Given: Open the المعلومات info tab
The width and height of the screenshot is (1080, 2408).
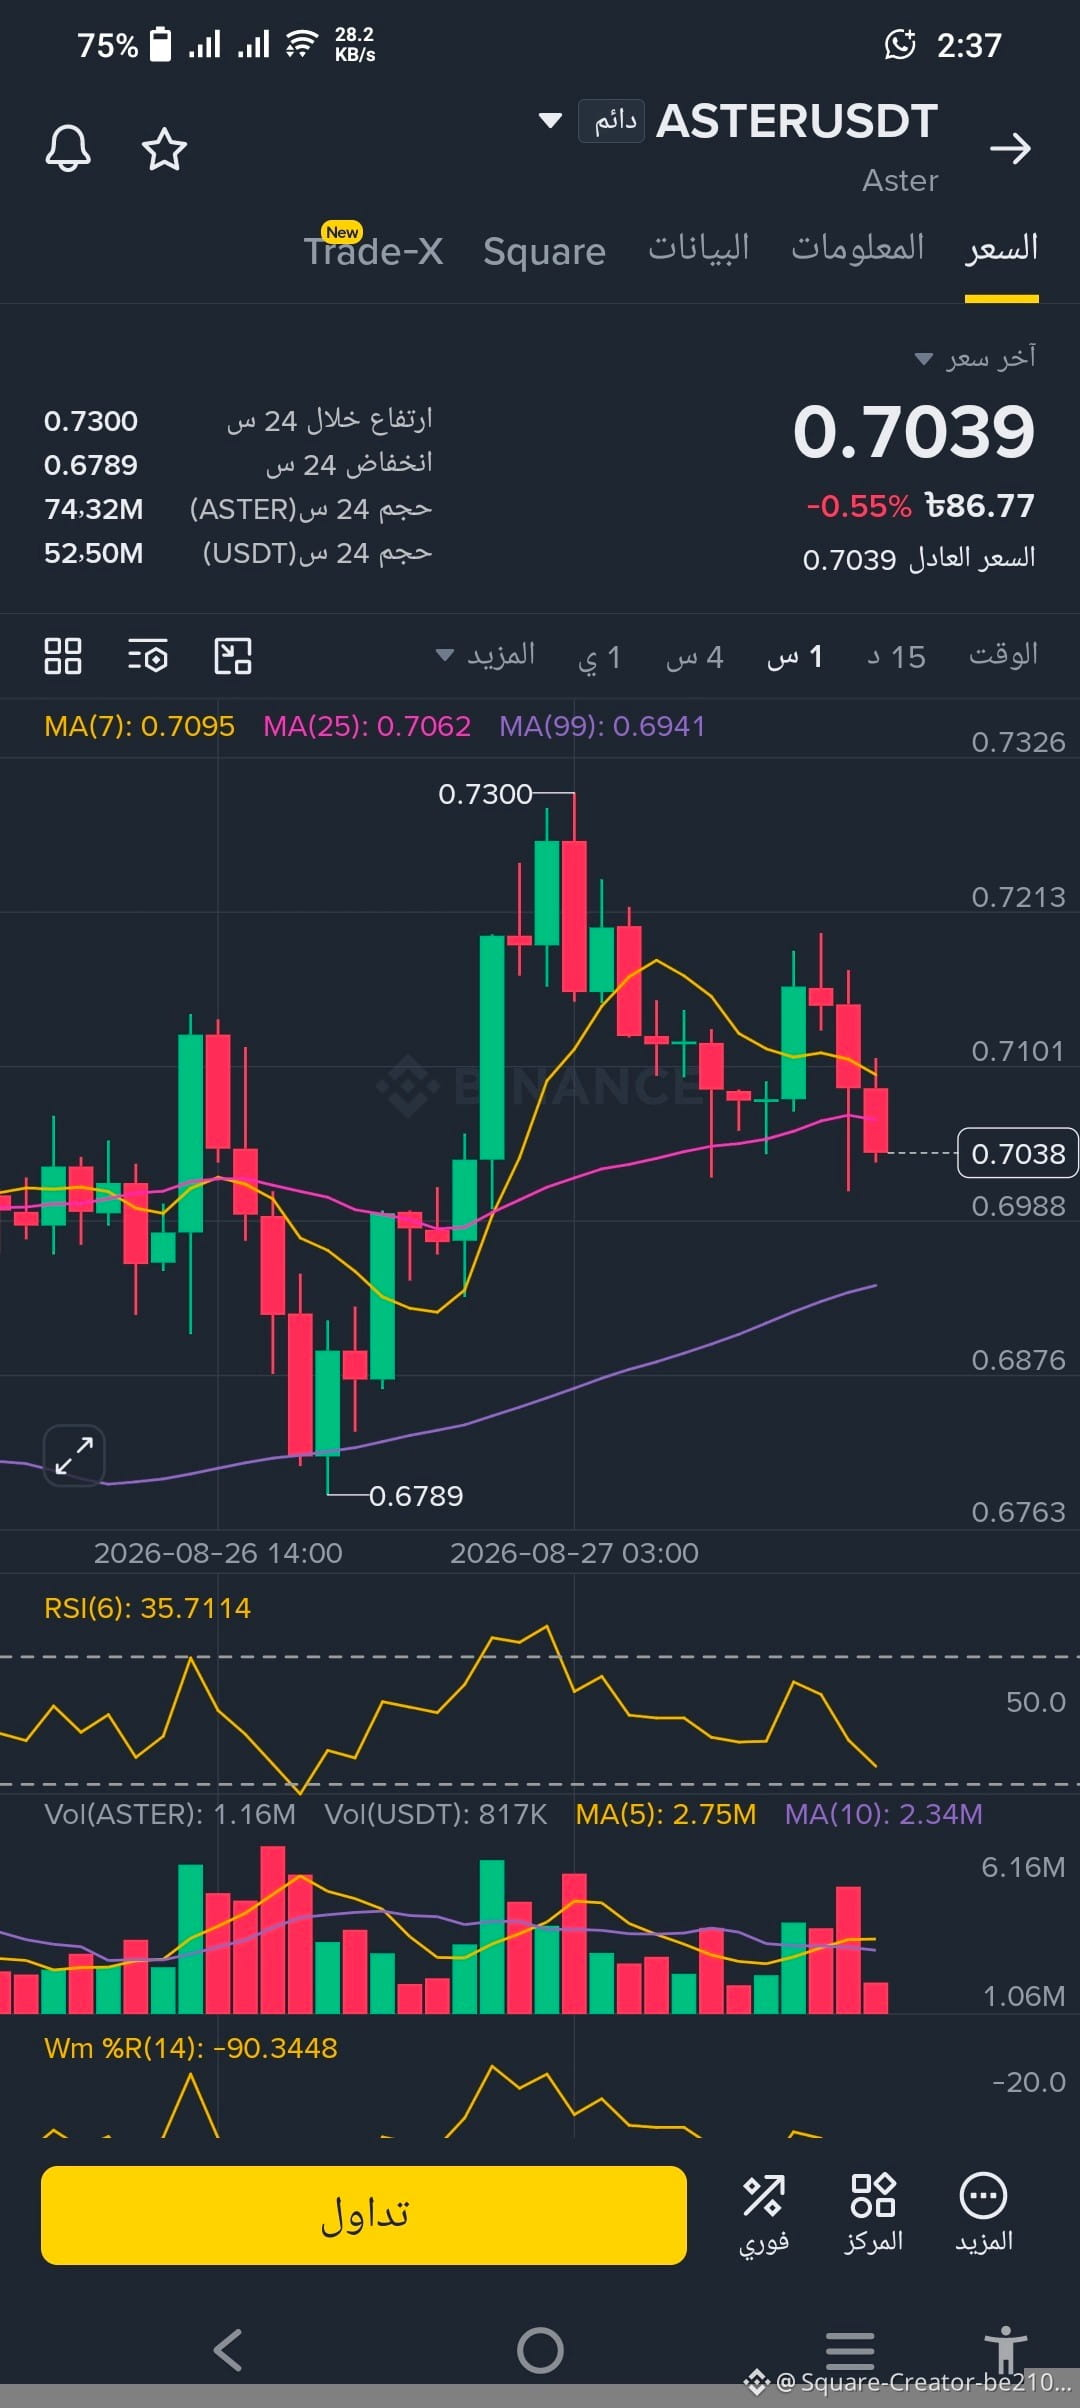Looking at the screenshot, I should click(x=858, y=248).
